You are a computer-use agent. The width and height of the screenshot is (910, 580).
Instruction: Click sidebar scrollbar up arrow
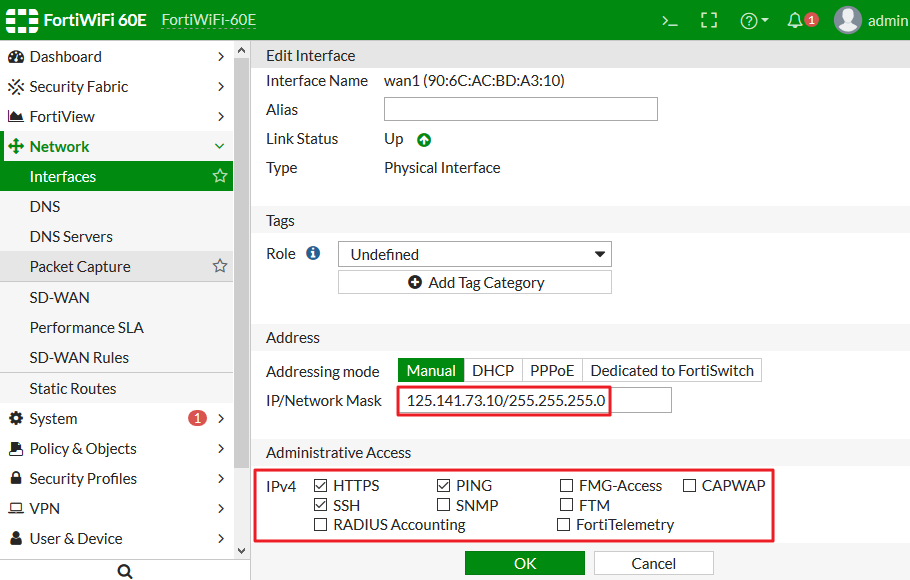(x=241, y=51)
